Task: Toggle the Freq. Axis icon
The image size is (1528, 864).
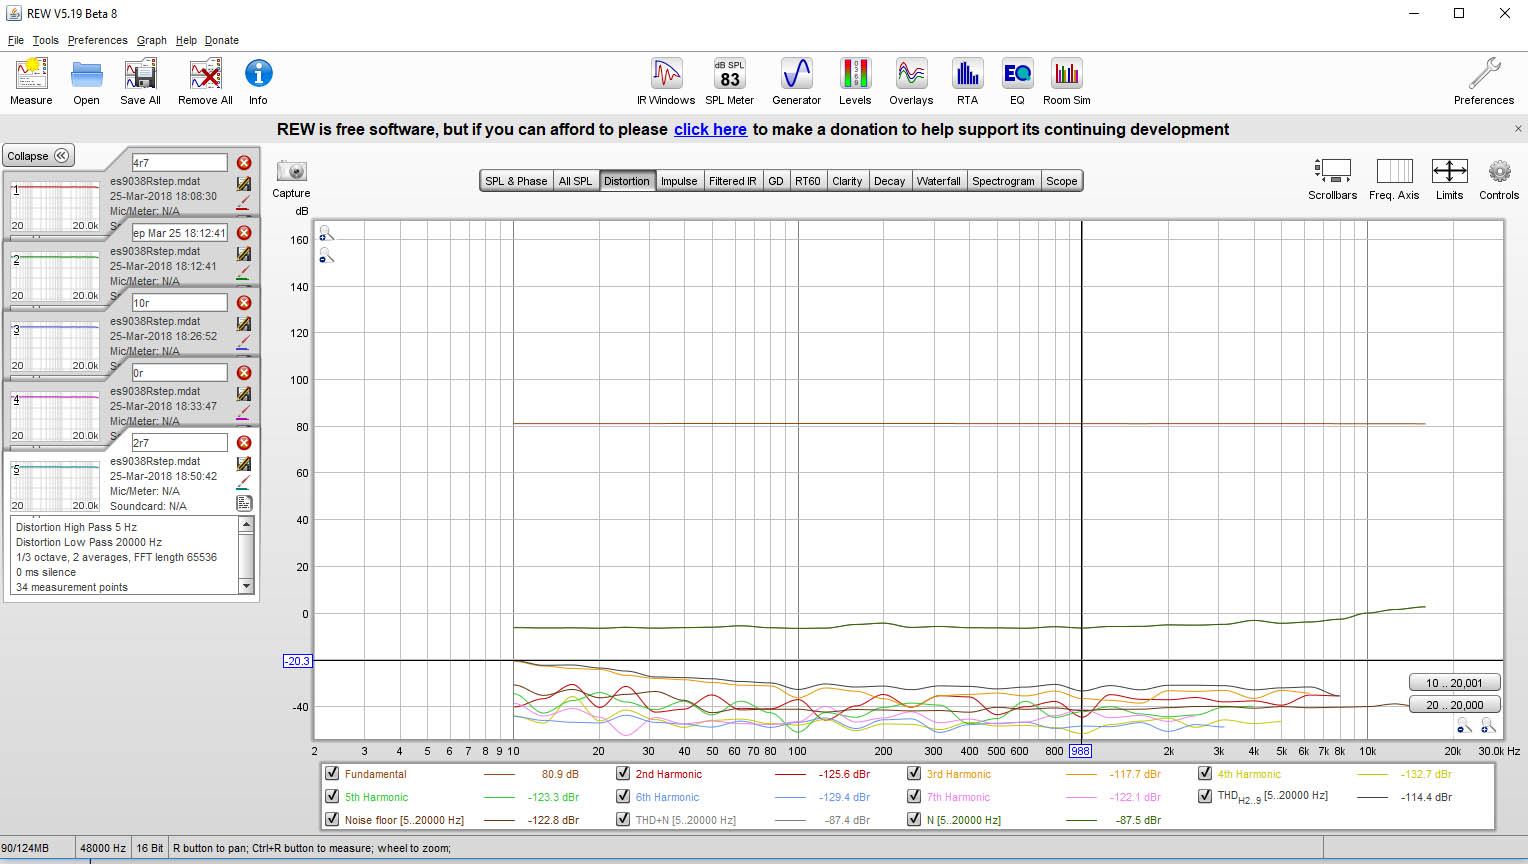Action: [x=1394, y=171]
